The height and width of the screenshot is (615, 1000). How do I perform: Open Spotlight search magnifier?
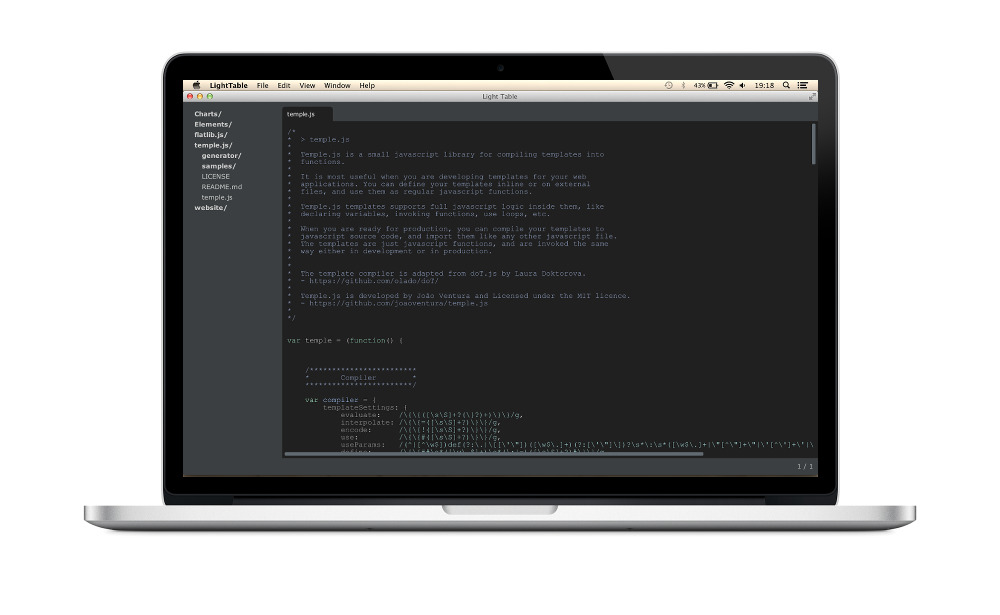click(786, 85)
